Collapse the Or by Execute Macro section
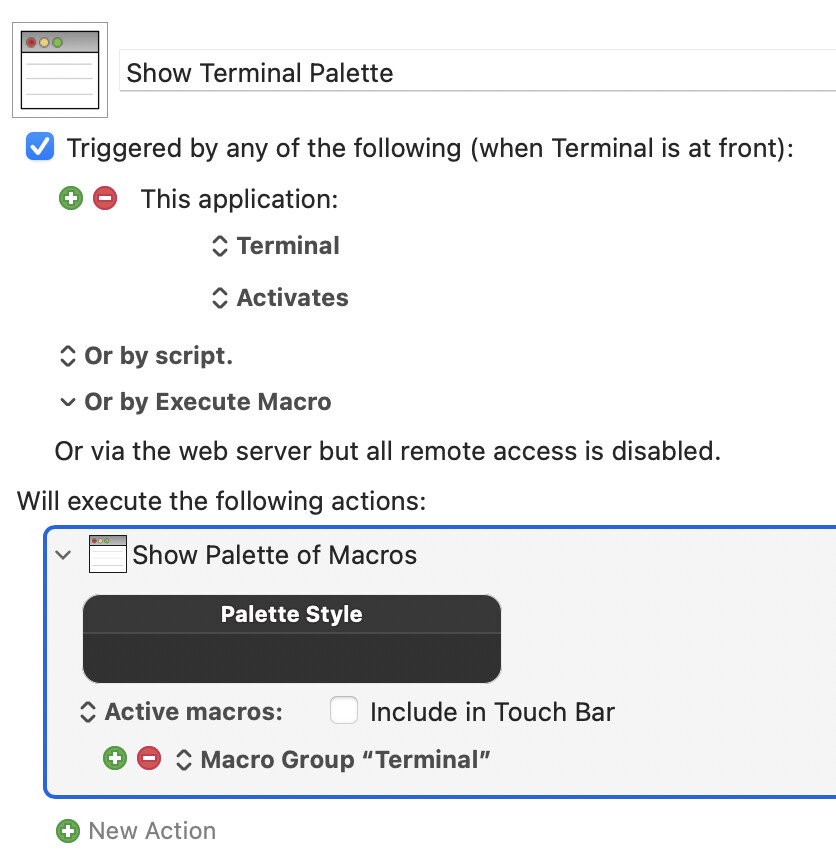The width and height of the screenshot is (836, 862). click(67, 402)
